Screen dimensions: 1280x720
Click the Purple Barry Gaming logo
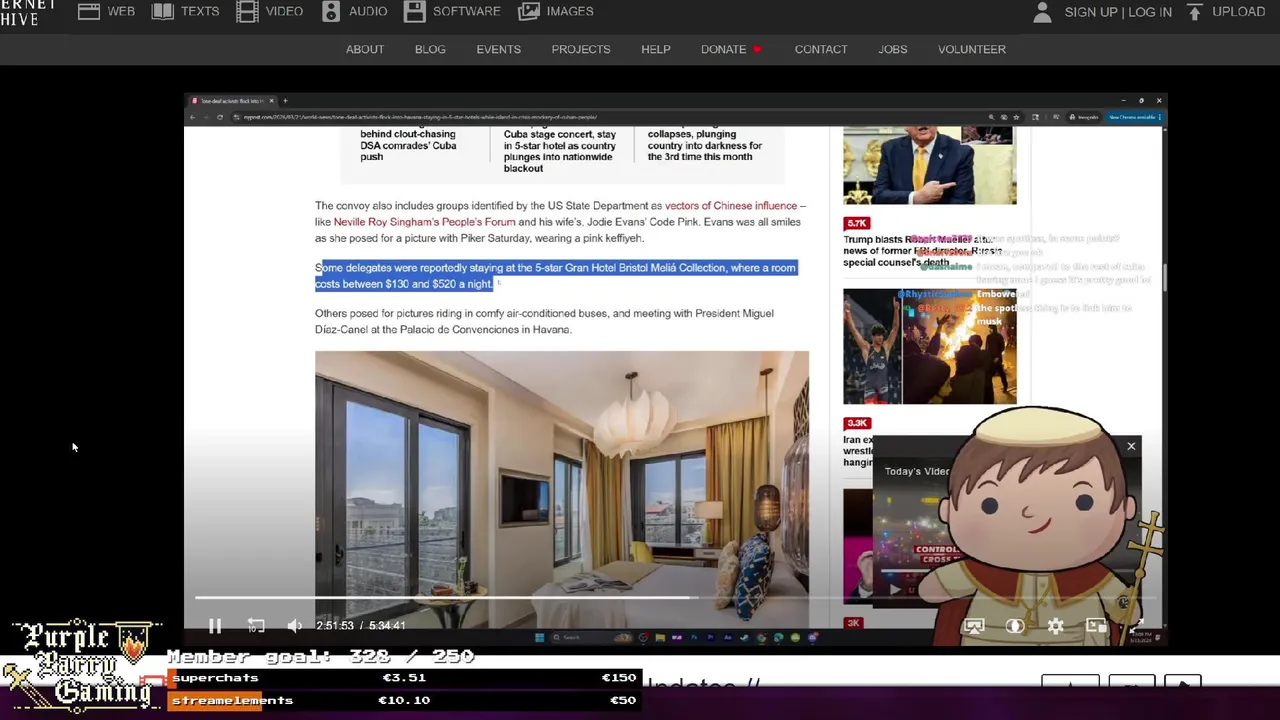pos(82,664)
